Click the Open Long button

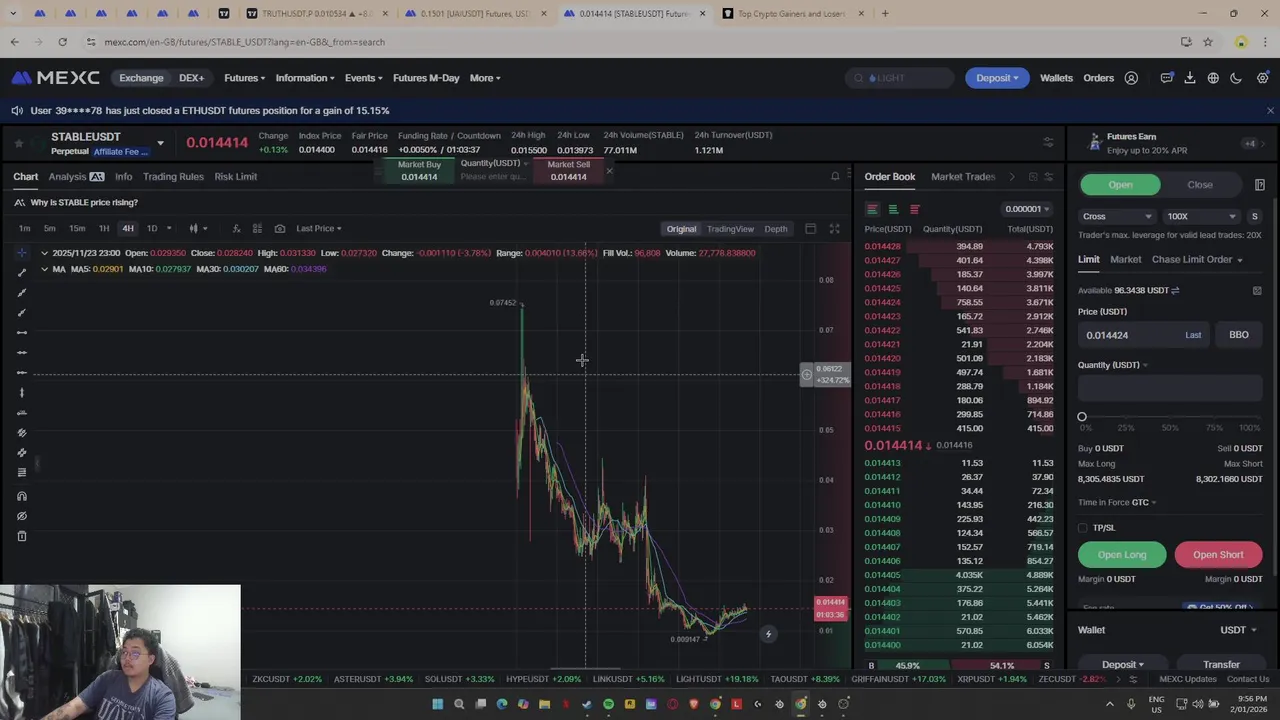pos(1122,555)
